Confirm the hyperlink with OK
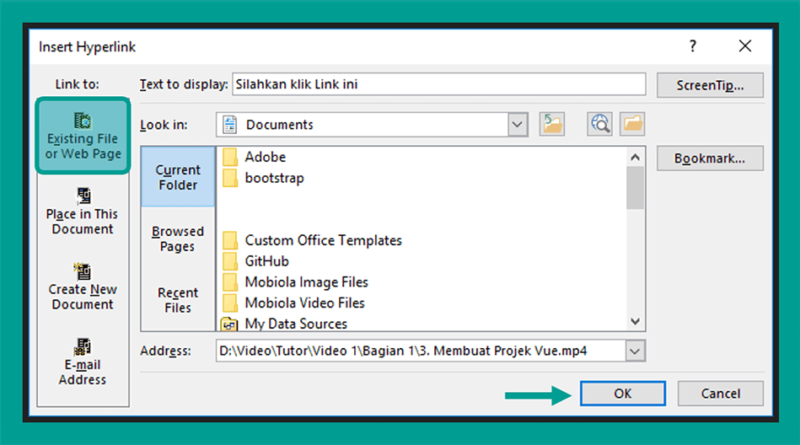 [x=622, y=393]
